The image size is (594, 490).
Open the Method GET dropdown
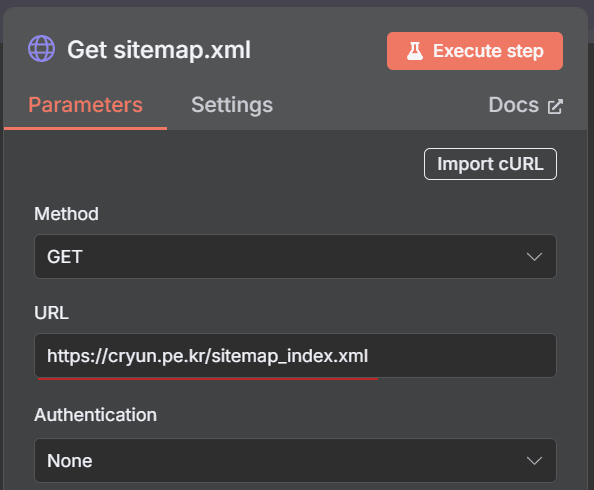pos(295,257)
